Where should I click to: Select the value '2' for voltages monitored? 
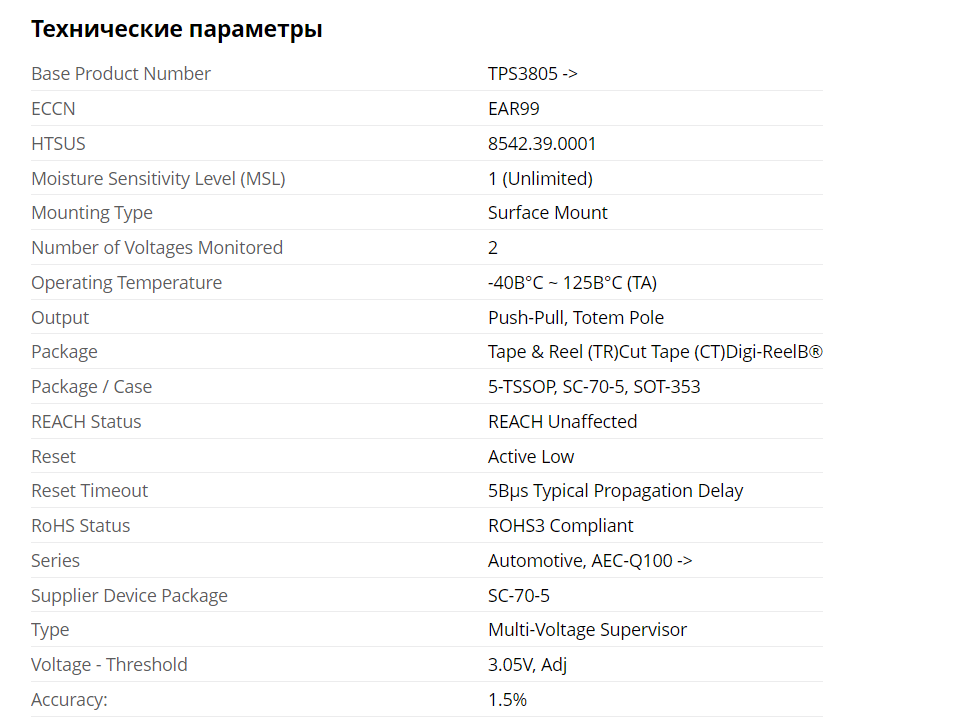pos(493,248)
